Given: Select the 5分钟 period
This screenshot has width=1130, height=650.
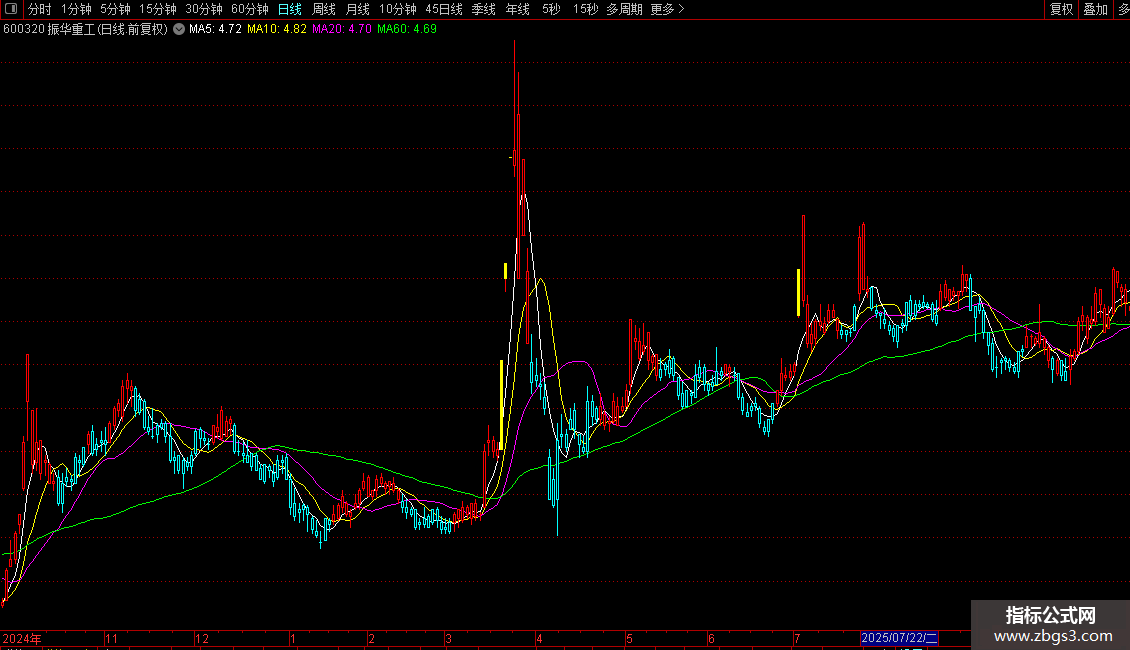Looking at the screenshot, I should point(115,9).
